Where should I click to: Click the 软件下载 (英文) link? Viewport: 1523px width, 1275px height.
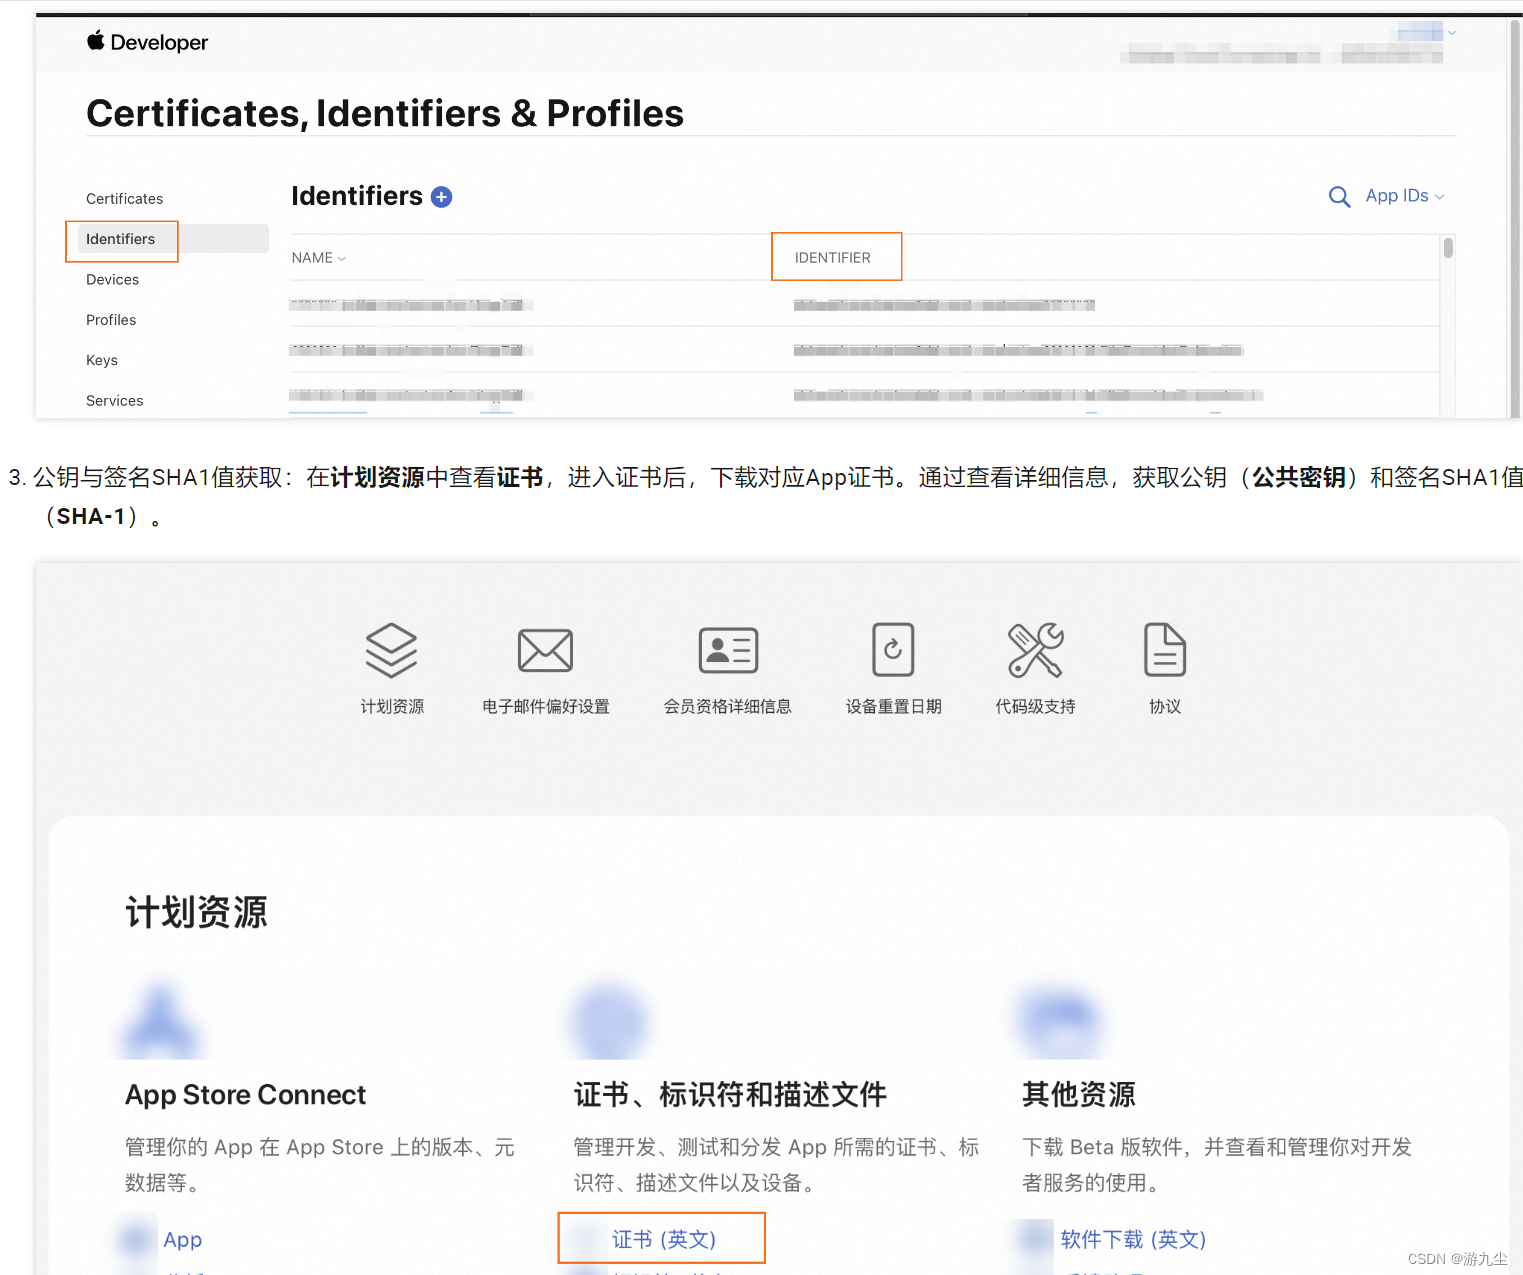(1133, 1239)
